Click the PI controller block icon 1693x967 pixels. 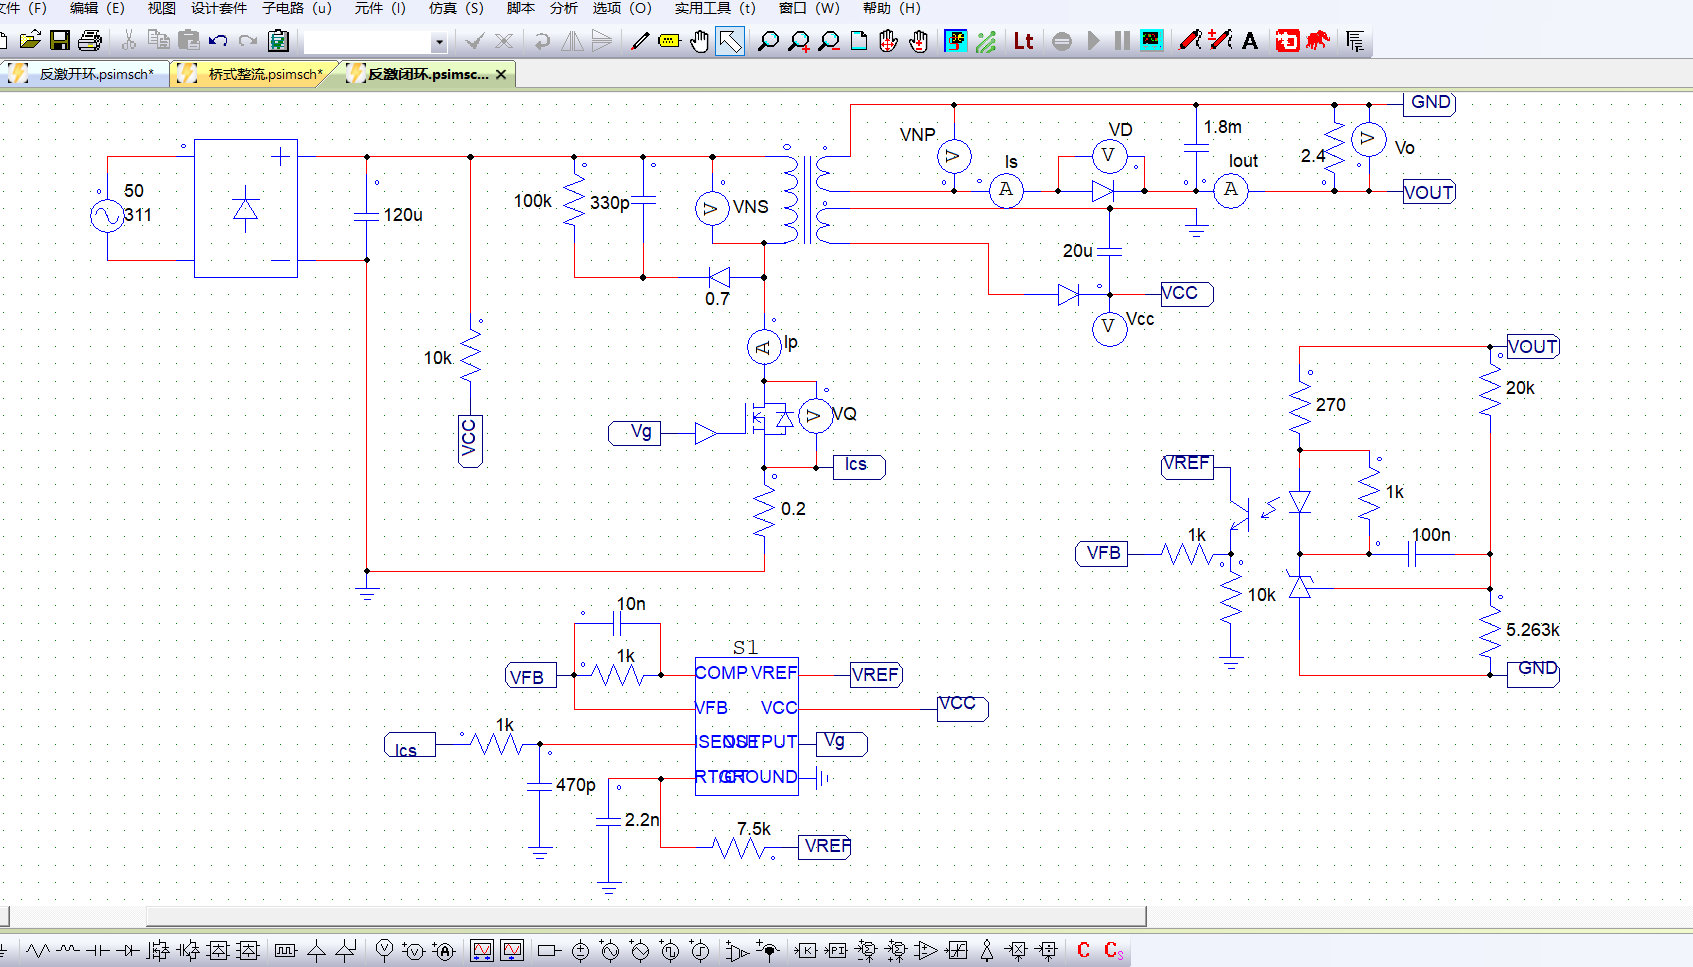pyautogui.click(x=836, y=950)
